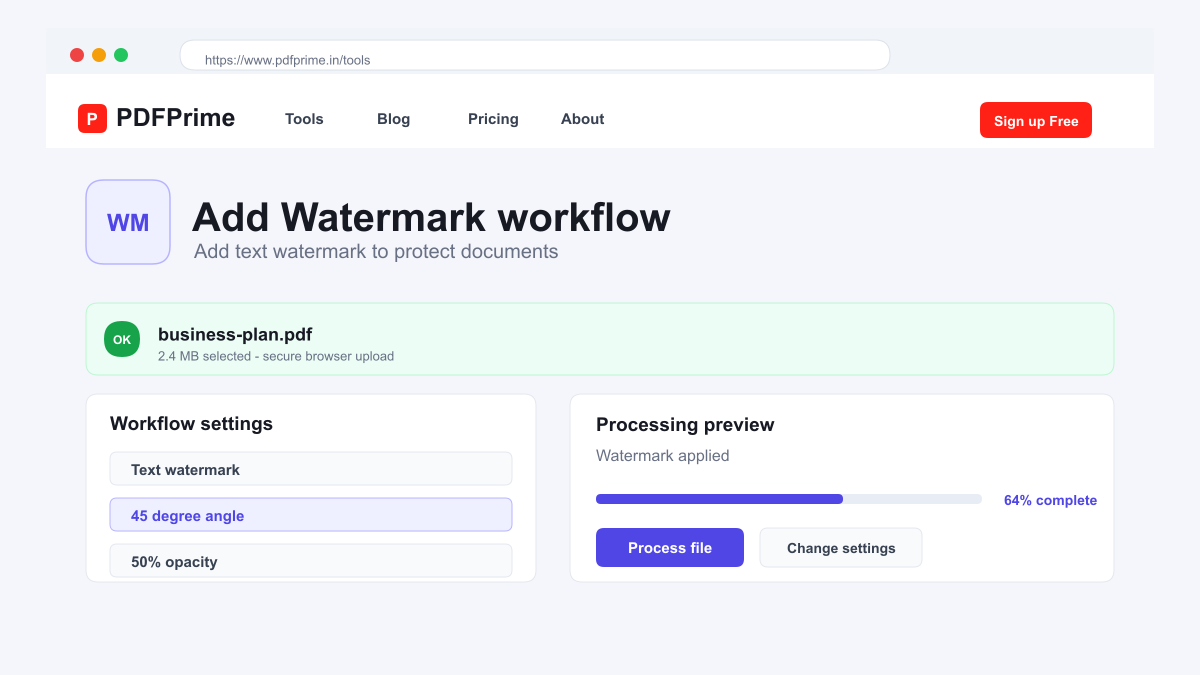Screen dimensions: 1200x675
Task: Click the PDFPrime brand name text
Action: tap(175, 118)
